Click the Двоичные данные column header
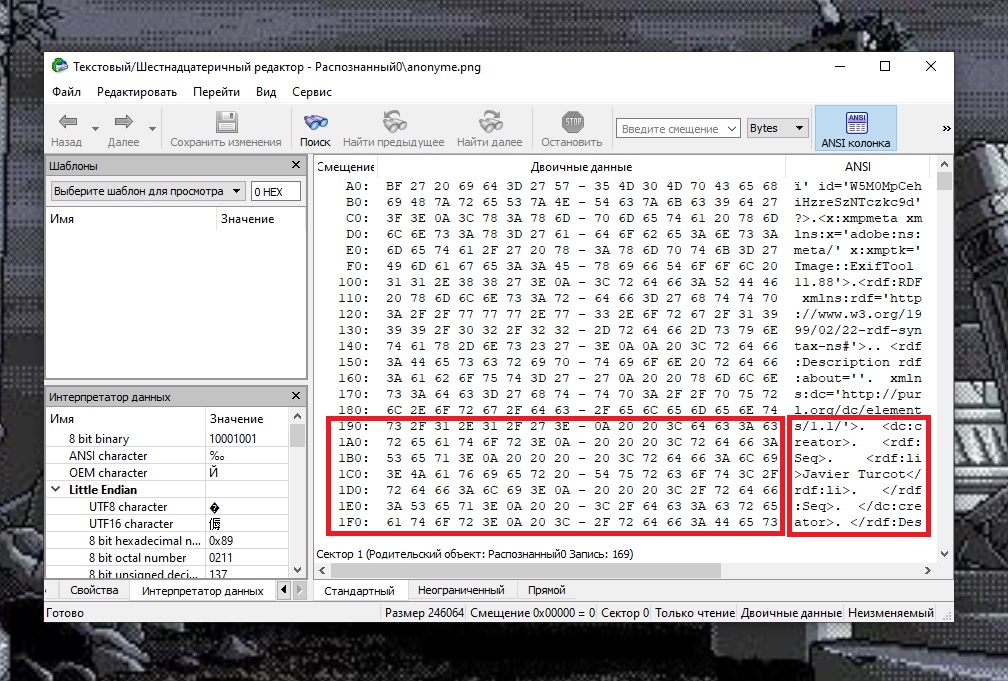The height and width of the screenshot is (681, 1008). 581,167
